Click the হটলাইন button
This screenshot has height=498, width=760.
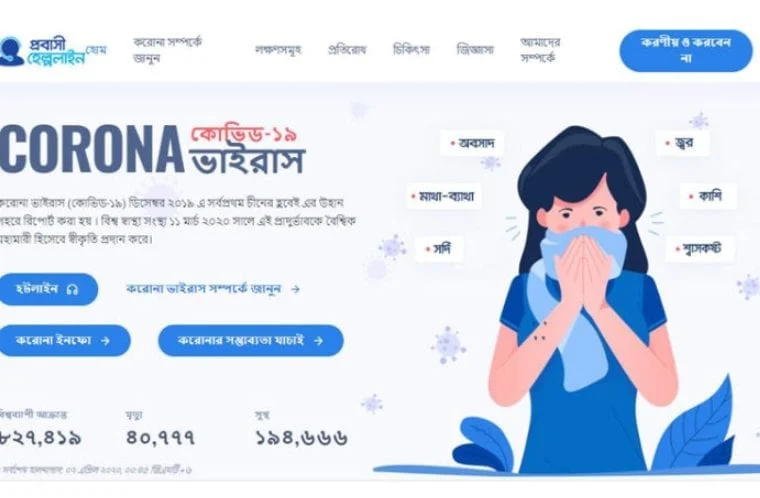48,289
